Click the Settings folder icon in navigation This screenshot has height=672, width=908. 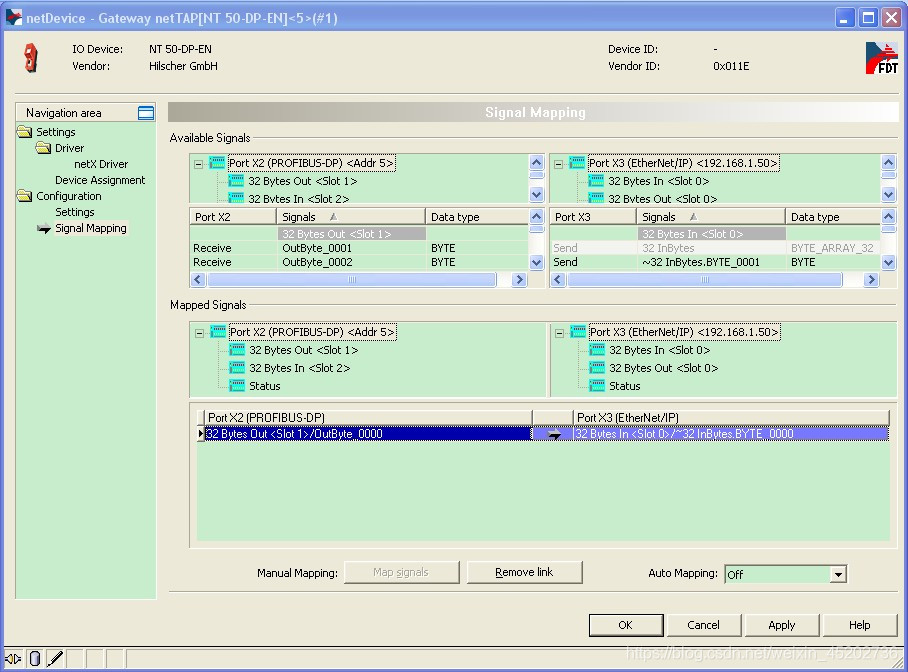point(24,132)
